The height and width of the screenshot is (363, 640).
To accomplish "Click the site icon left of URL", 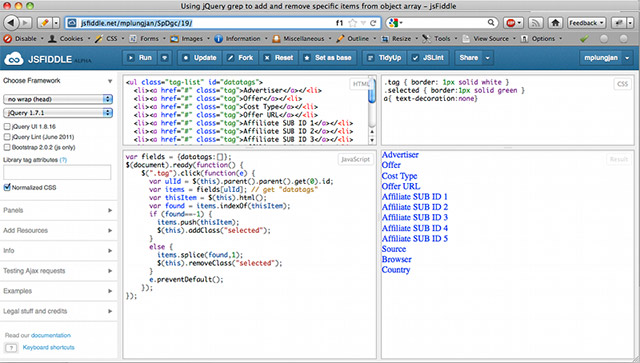I will tap(72, 23).
